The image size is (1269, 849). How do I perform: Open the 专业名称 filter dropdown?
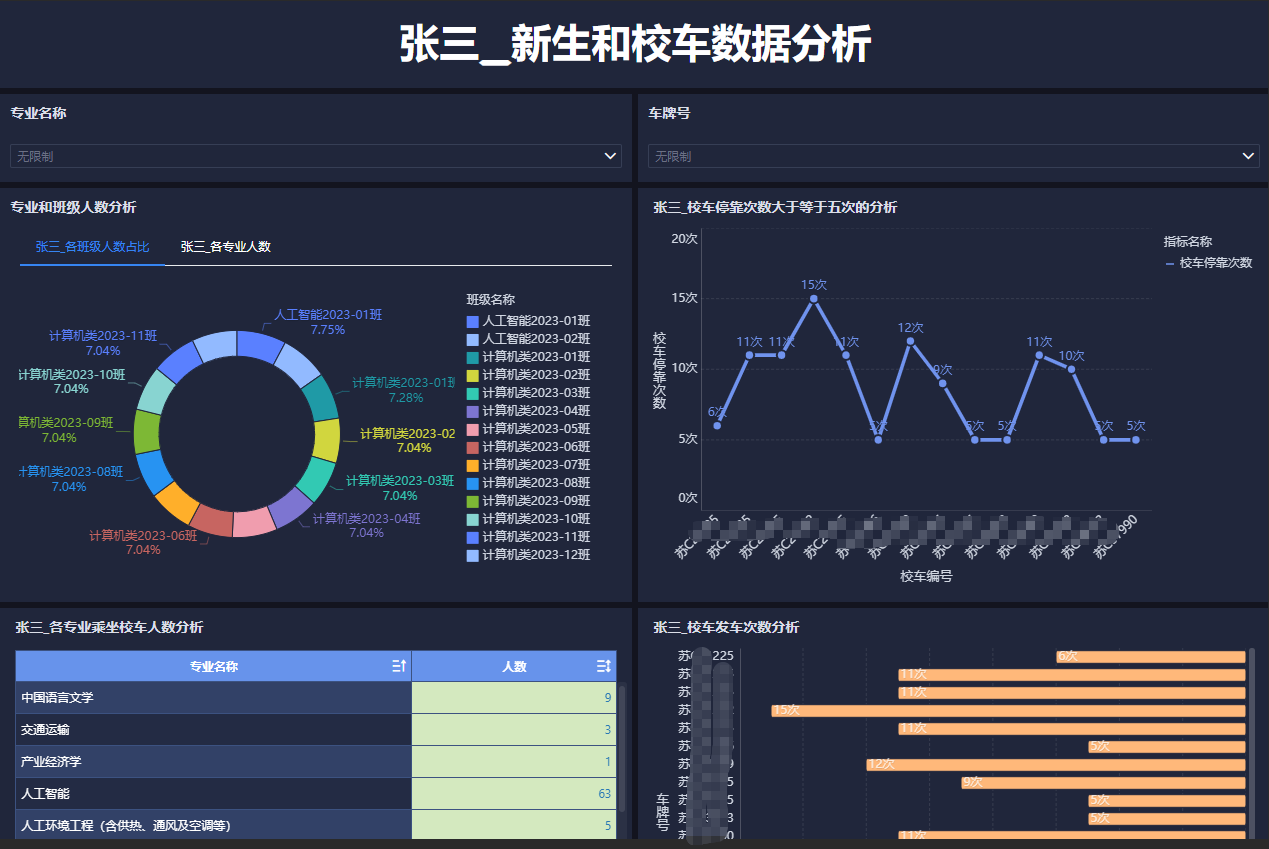(316, 156)
